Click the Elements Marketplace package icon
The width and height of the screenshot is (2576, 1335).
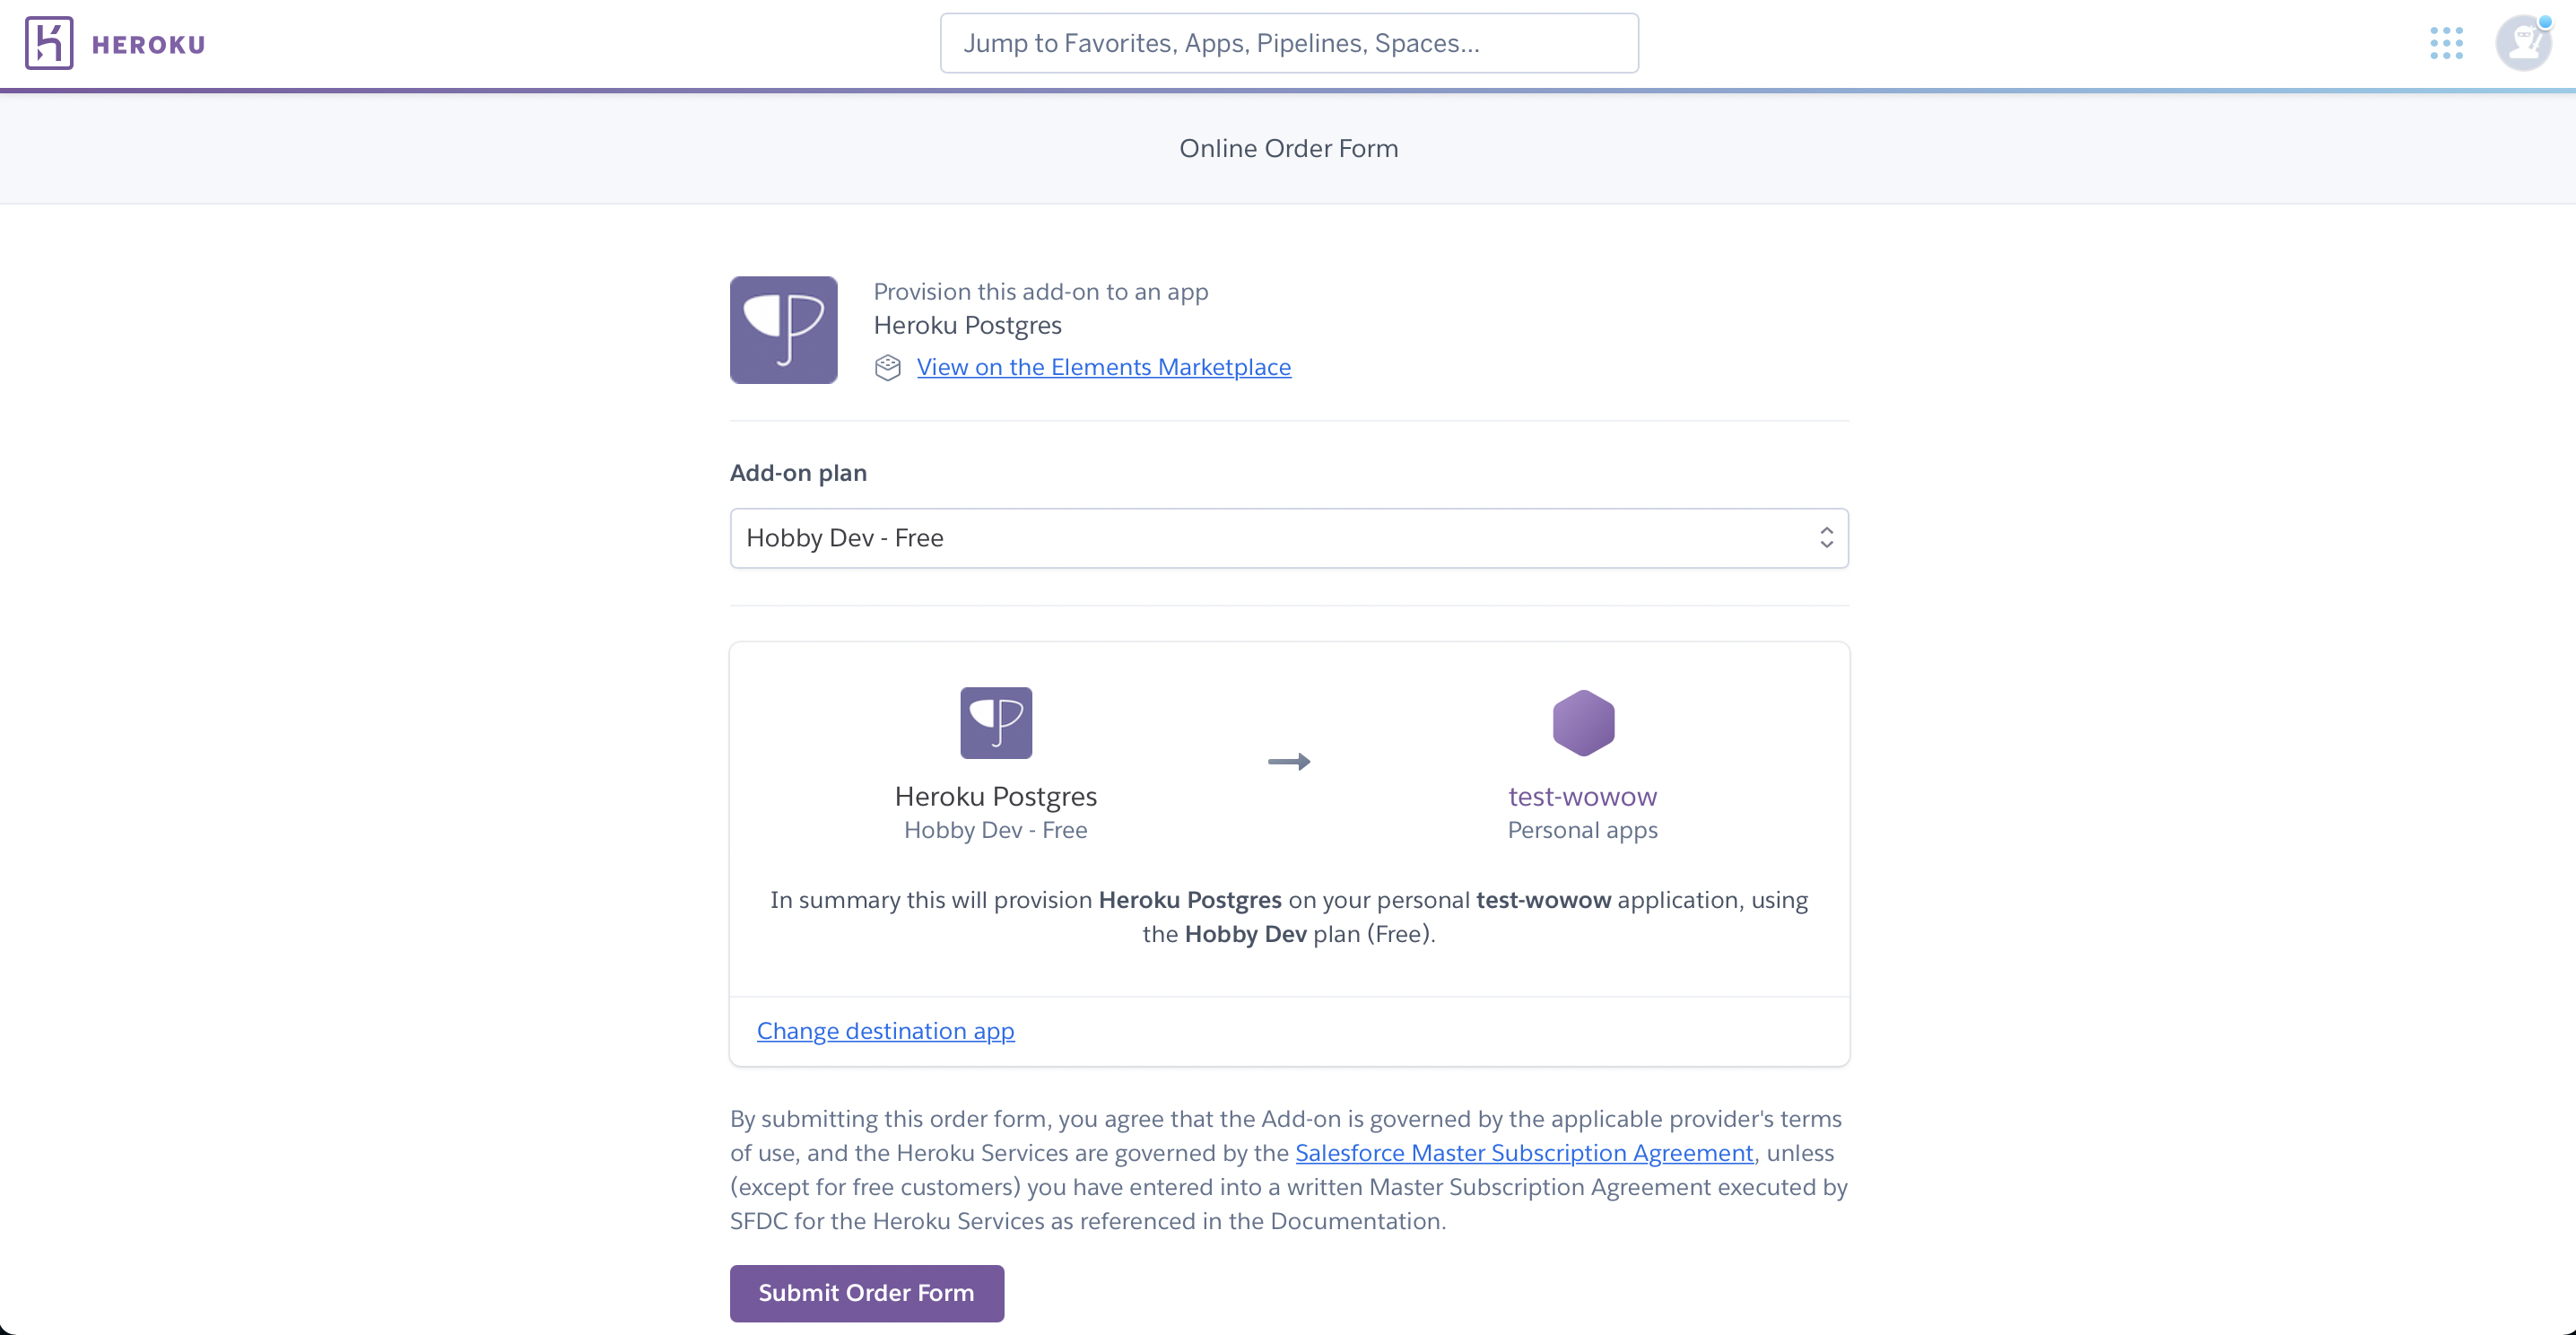(x=887, y=368)
